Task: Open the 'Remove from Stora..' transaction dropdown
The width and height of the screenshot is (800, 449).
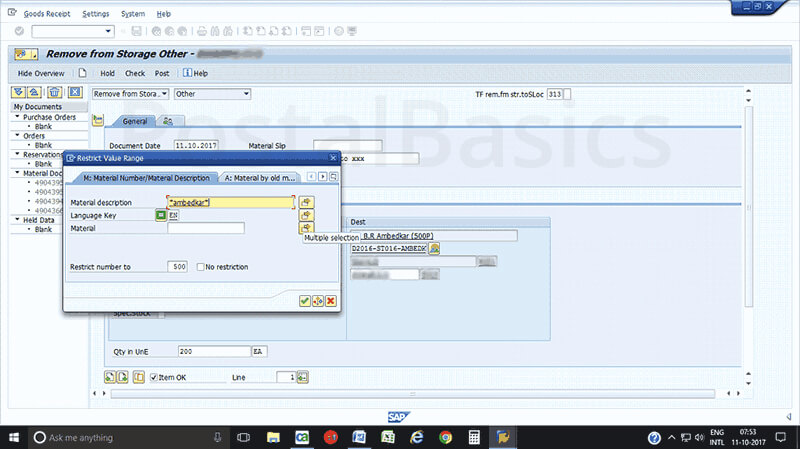Action: (x=130, y=94)
